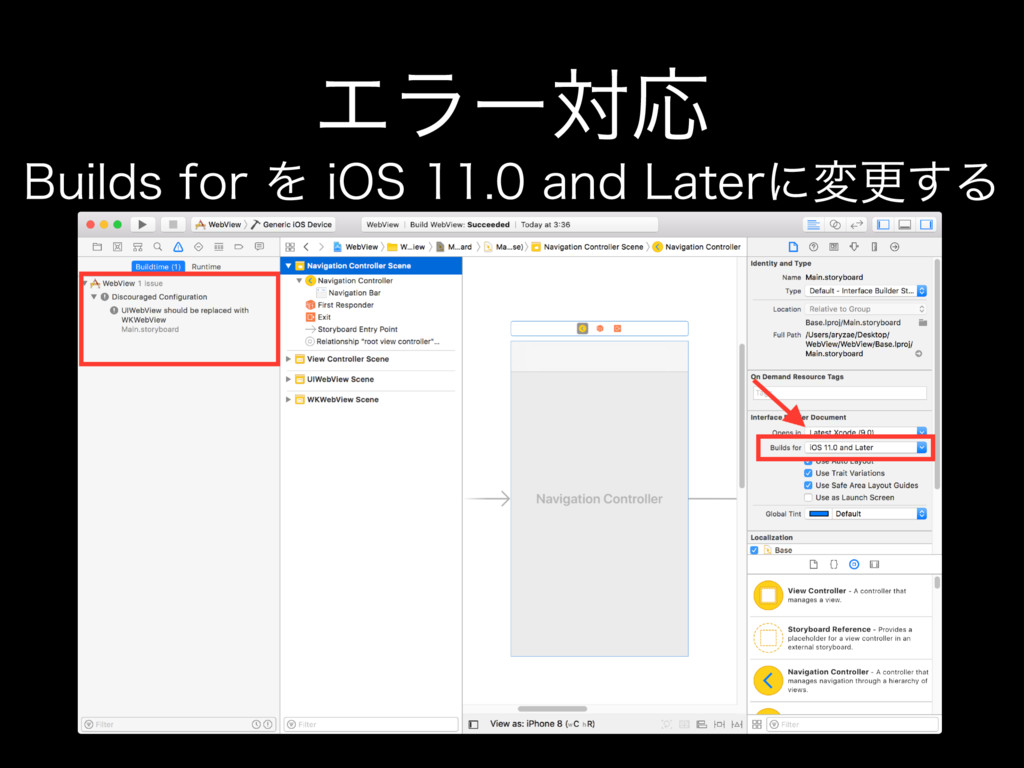Show the Media library filmstrip icon

click(874, 564)
